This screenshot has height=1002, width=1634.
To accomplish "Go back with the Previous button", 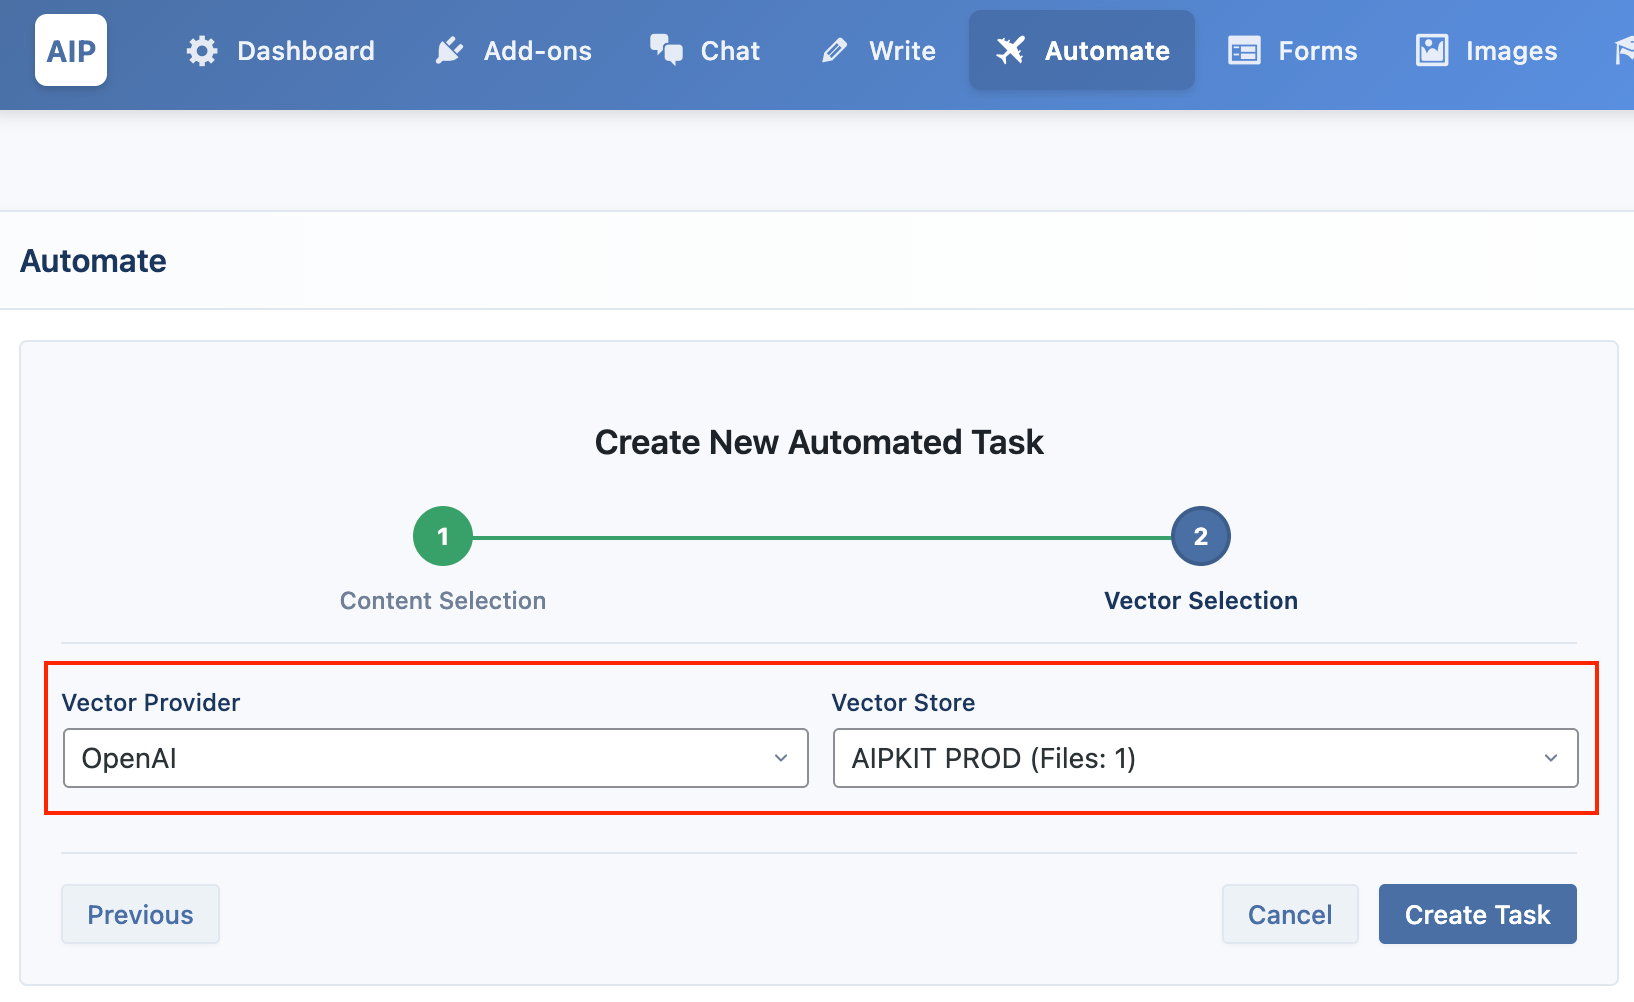I will [x=140, y=914].
